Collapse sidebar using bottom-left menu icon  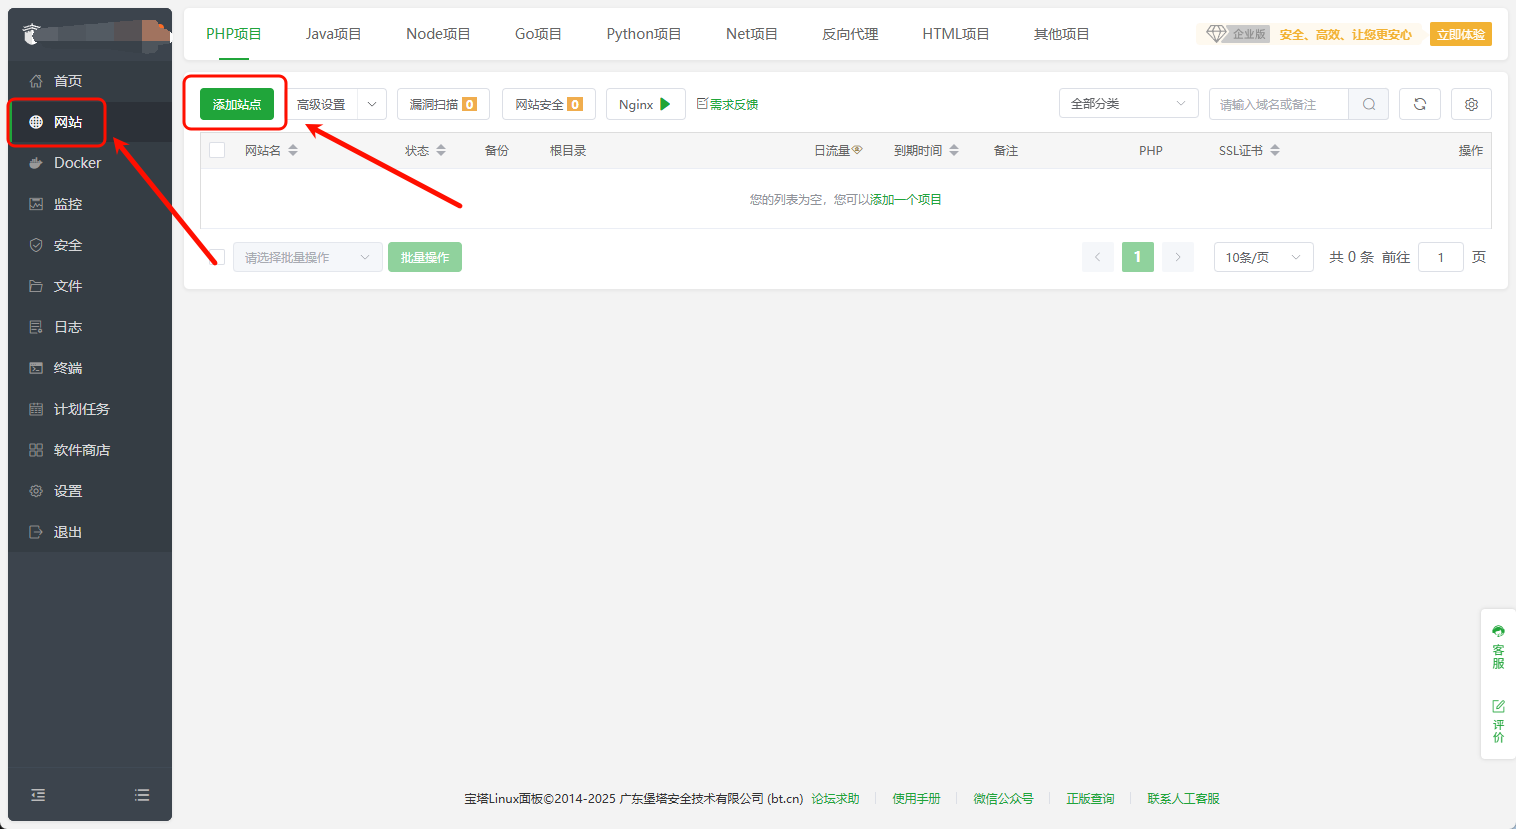coord(38,795)
